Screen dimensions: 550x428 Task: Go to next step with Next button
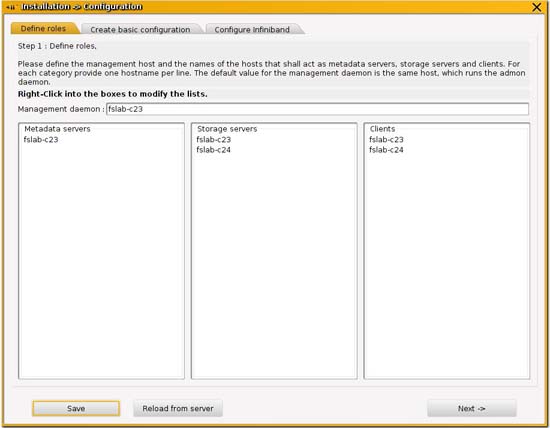click(472, 408)
